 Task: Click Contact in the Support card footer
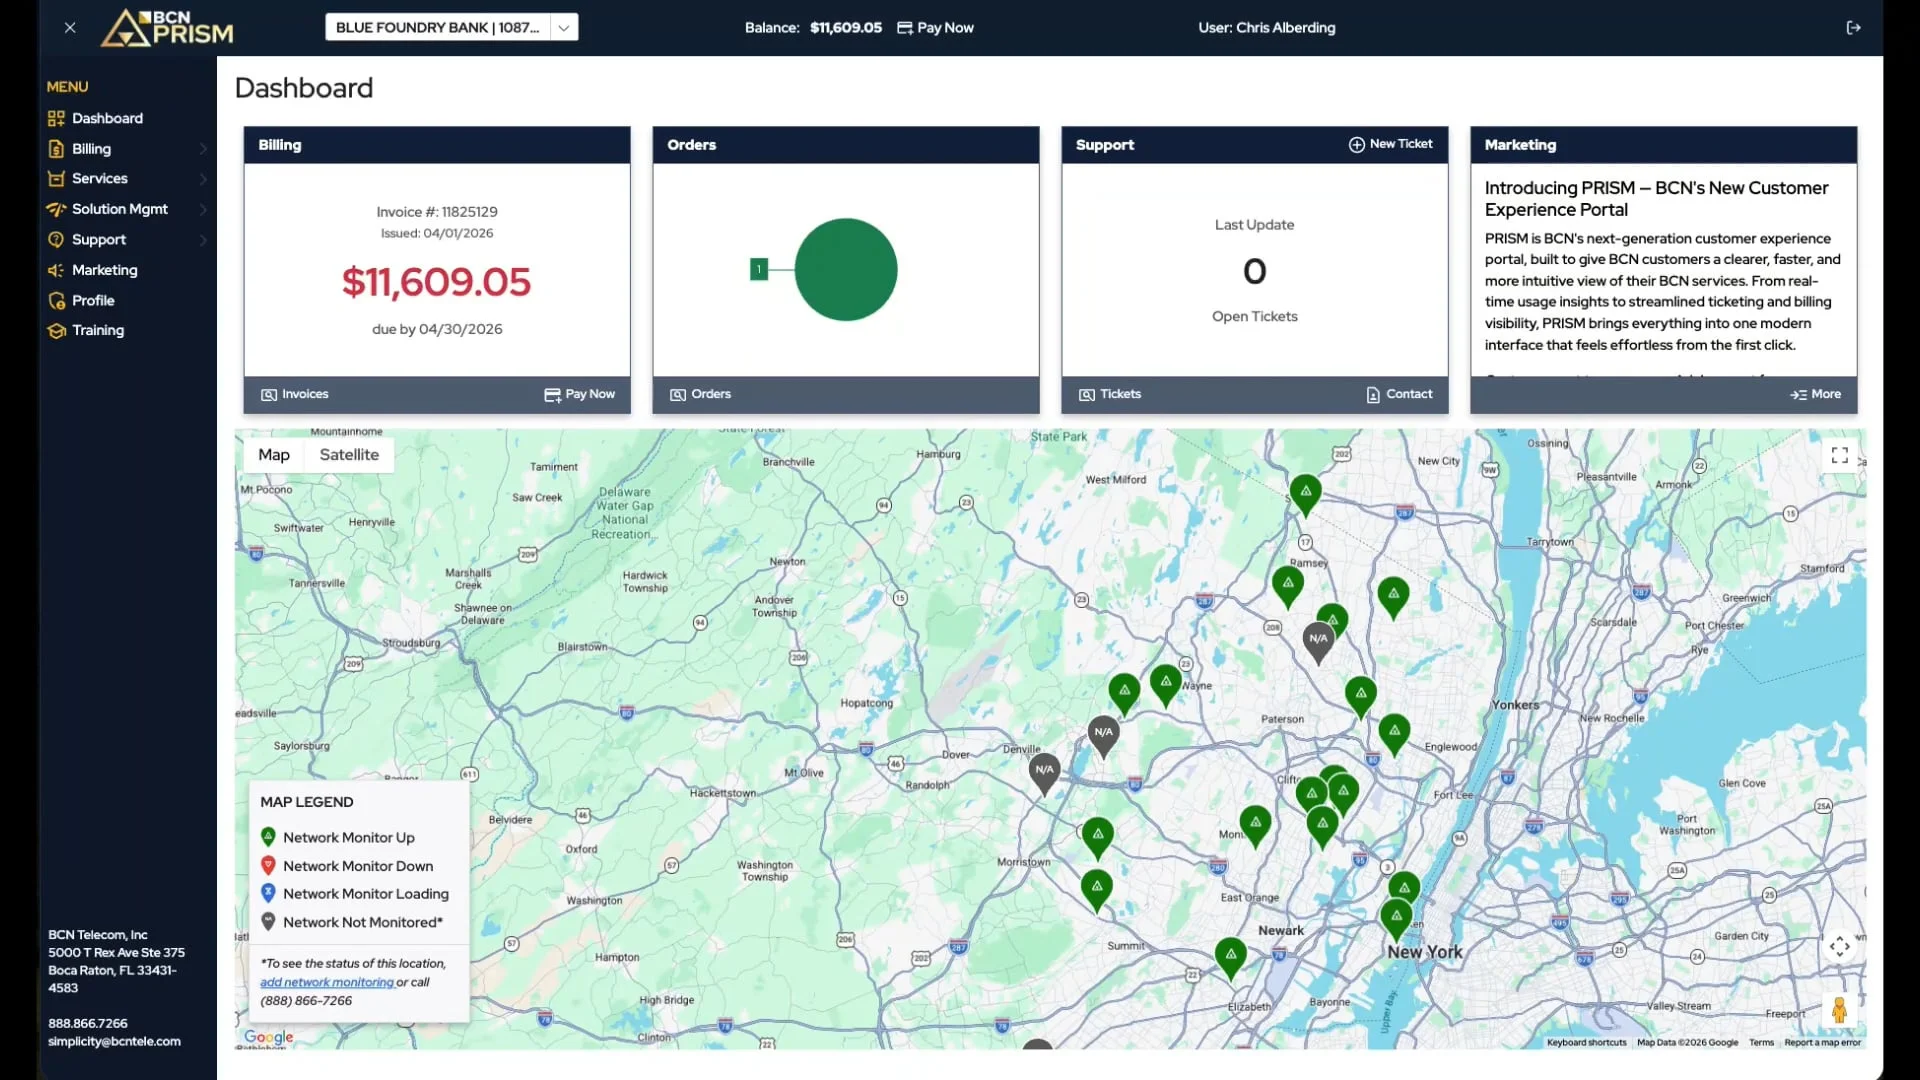coord(1399,395)
